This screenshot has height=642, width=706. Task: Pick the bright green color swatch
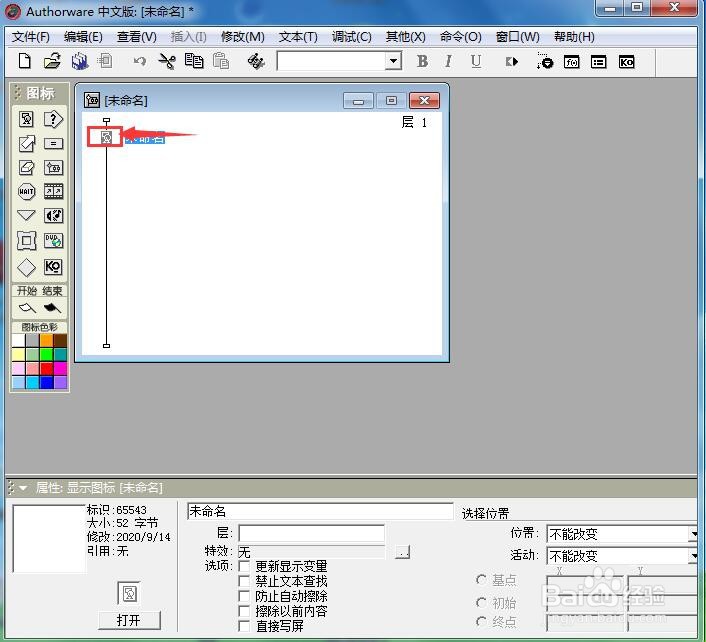click(x=46, y=354)
